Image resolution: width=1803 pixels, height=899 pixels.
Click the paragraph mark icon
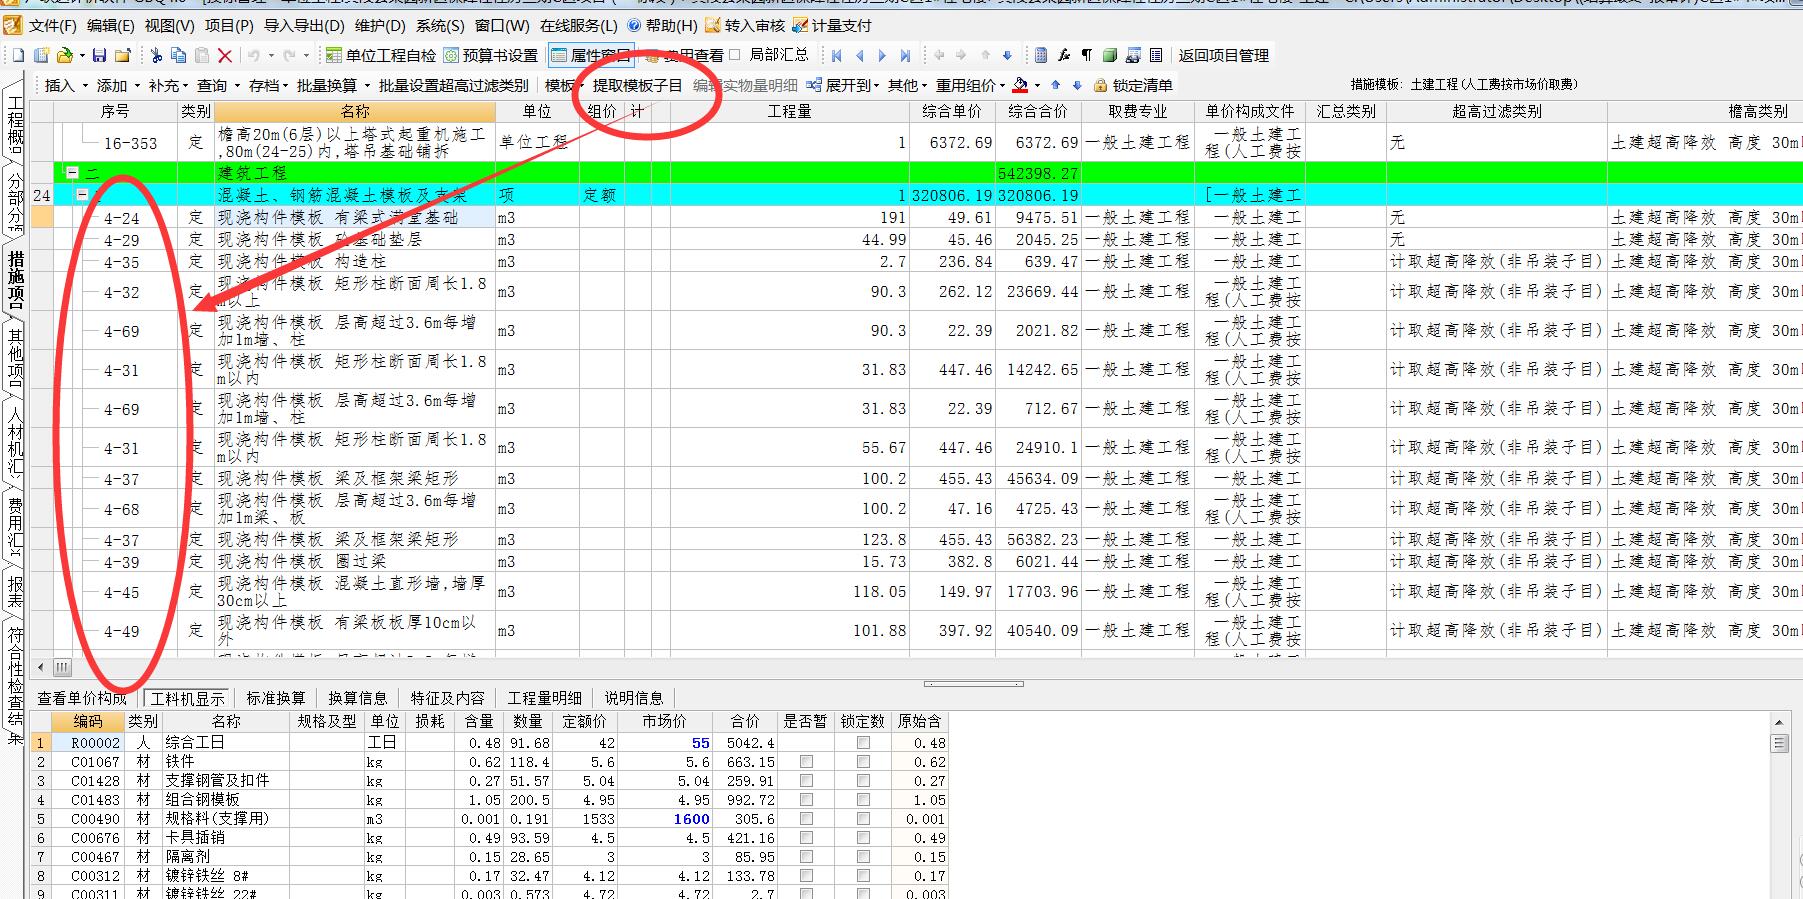point(1087,55)
